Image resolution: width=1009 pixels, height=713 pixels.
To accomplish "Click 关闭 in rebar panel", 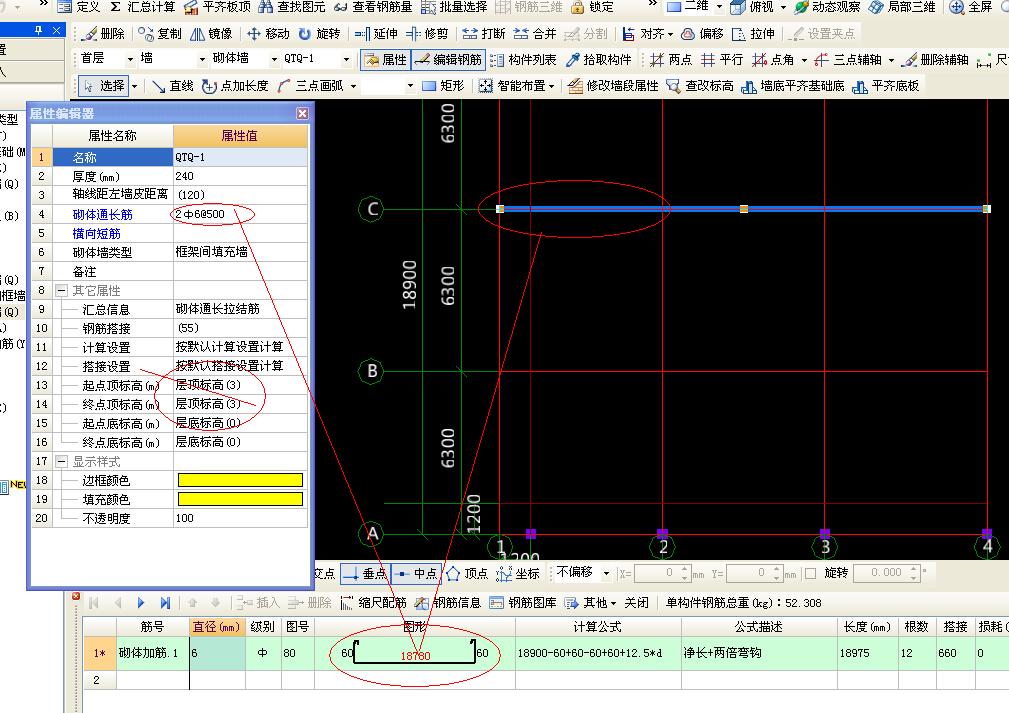I will pos(636,603).
